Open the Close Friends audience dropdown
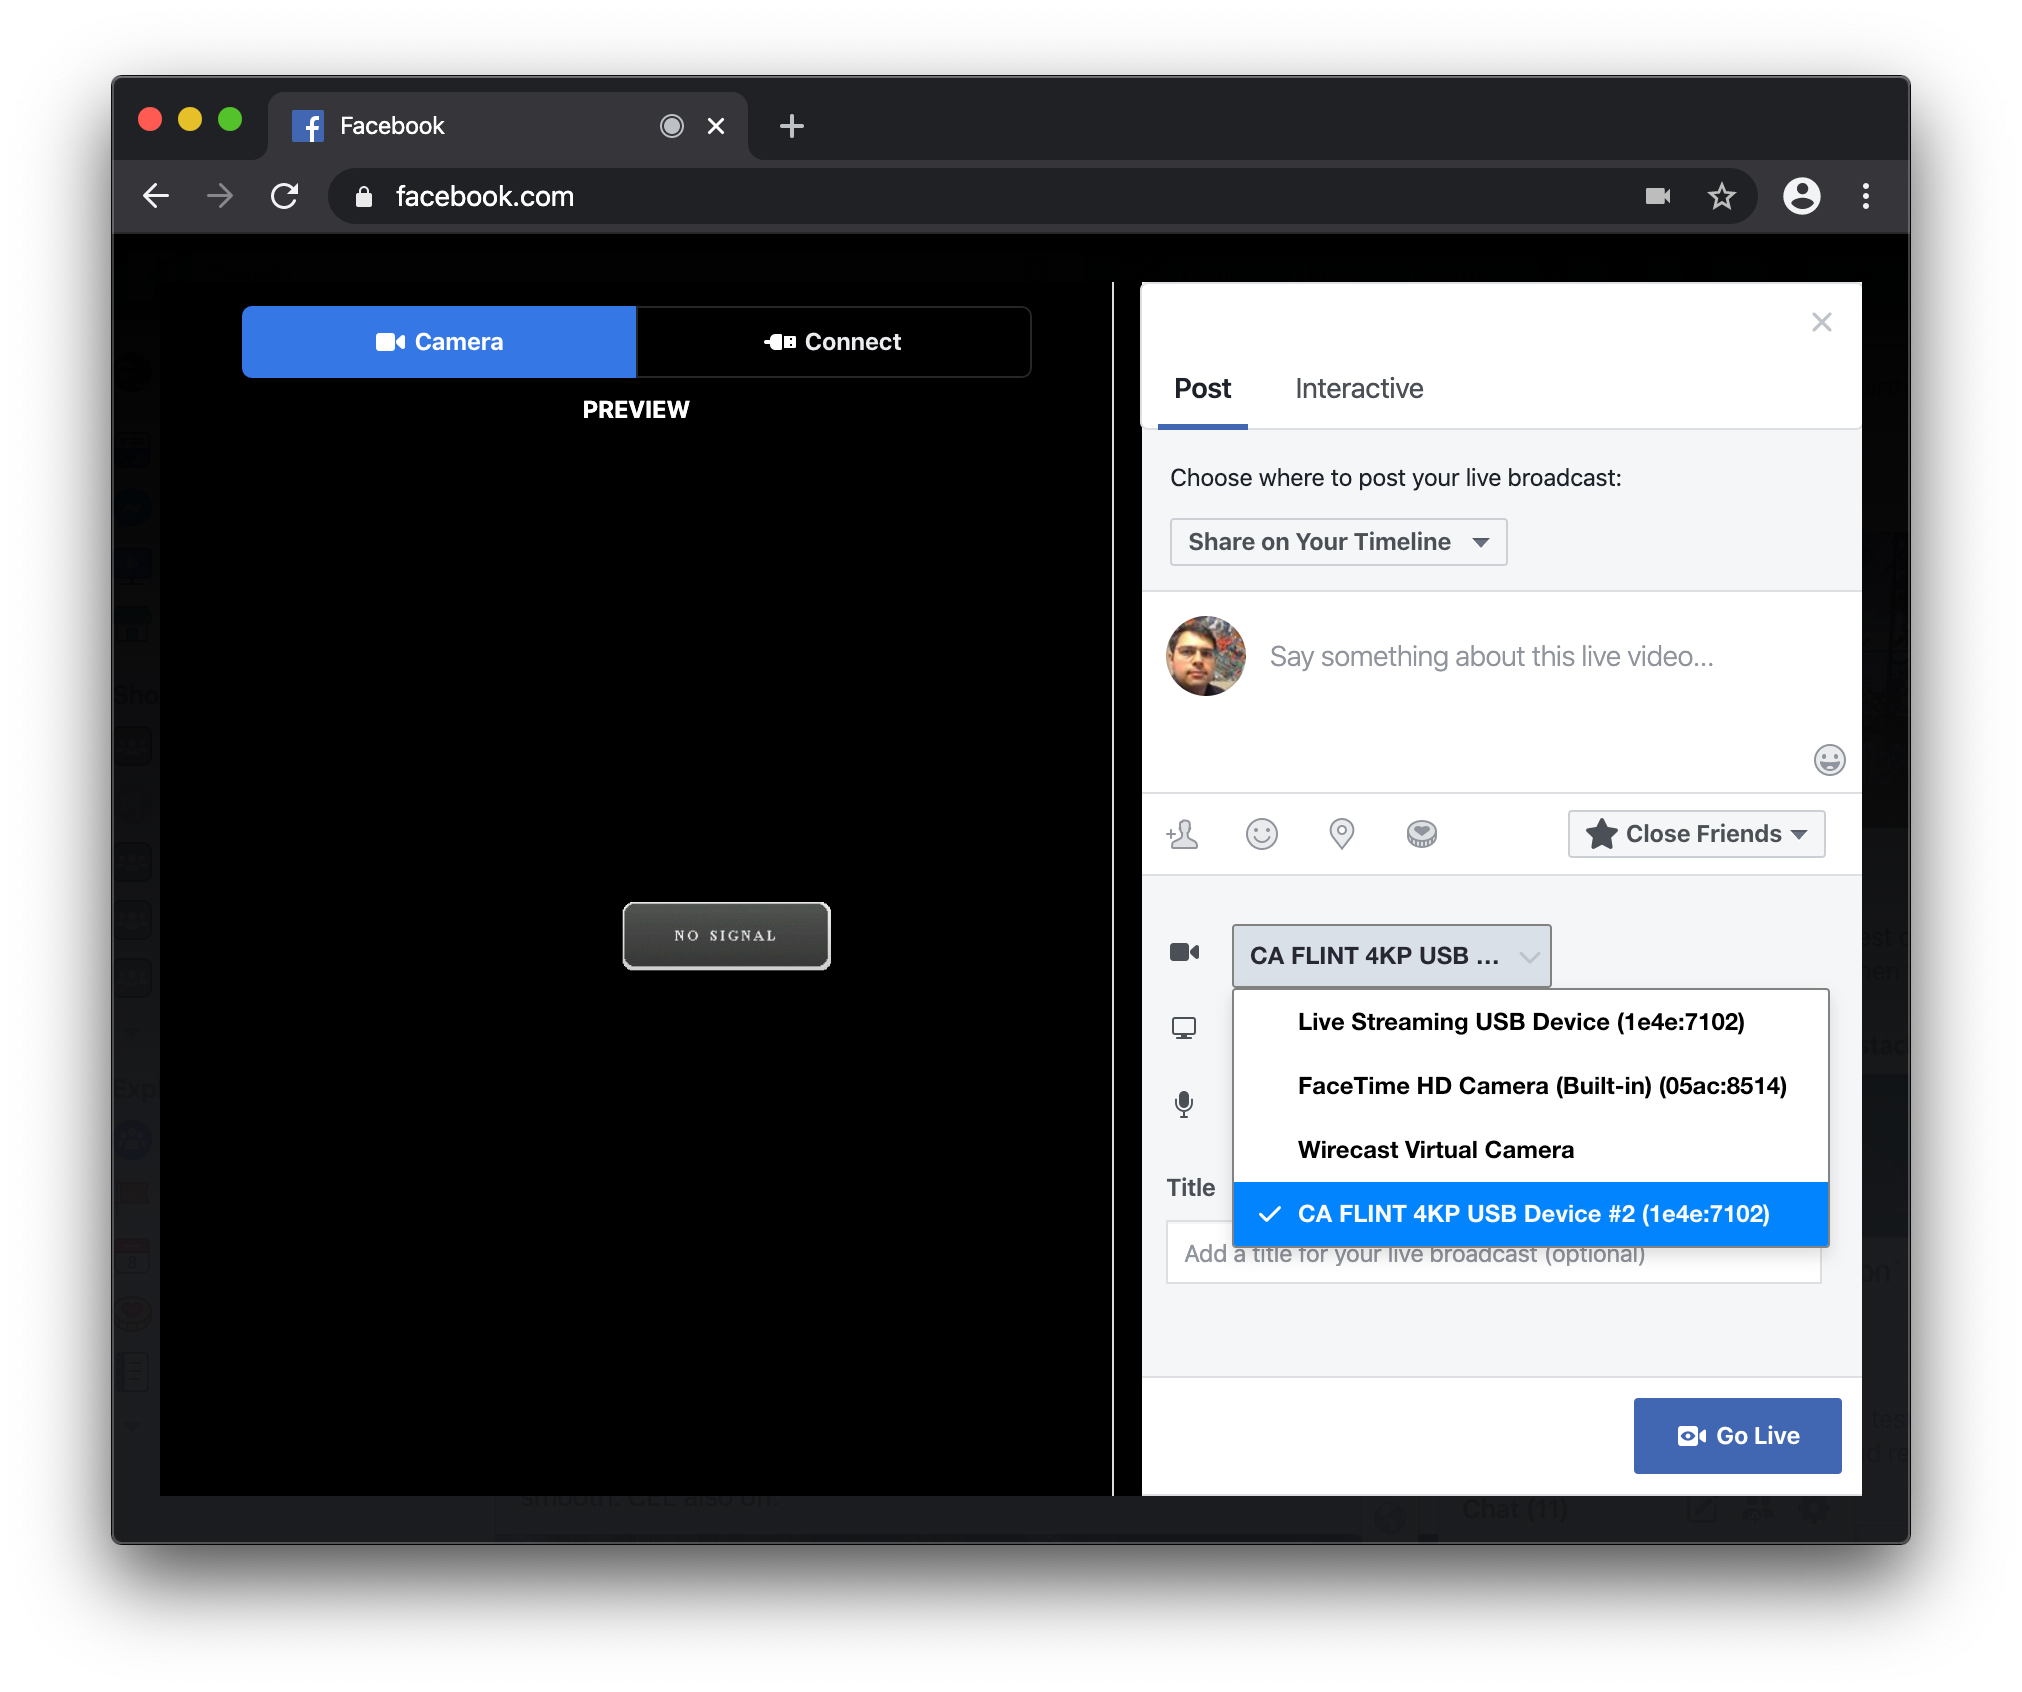Image resolution: width=2022 pixels, height=1692 pixels. point(1696,834)
